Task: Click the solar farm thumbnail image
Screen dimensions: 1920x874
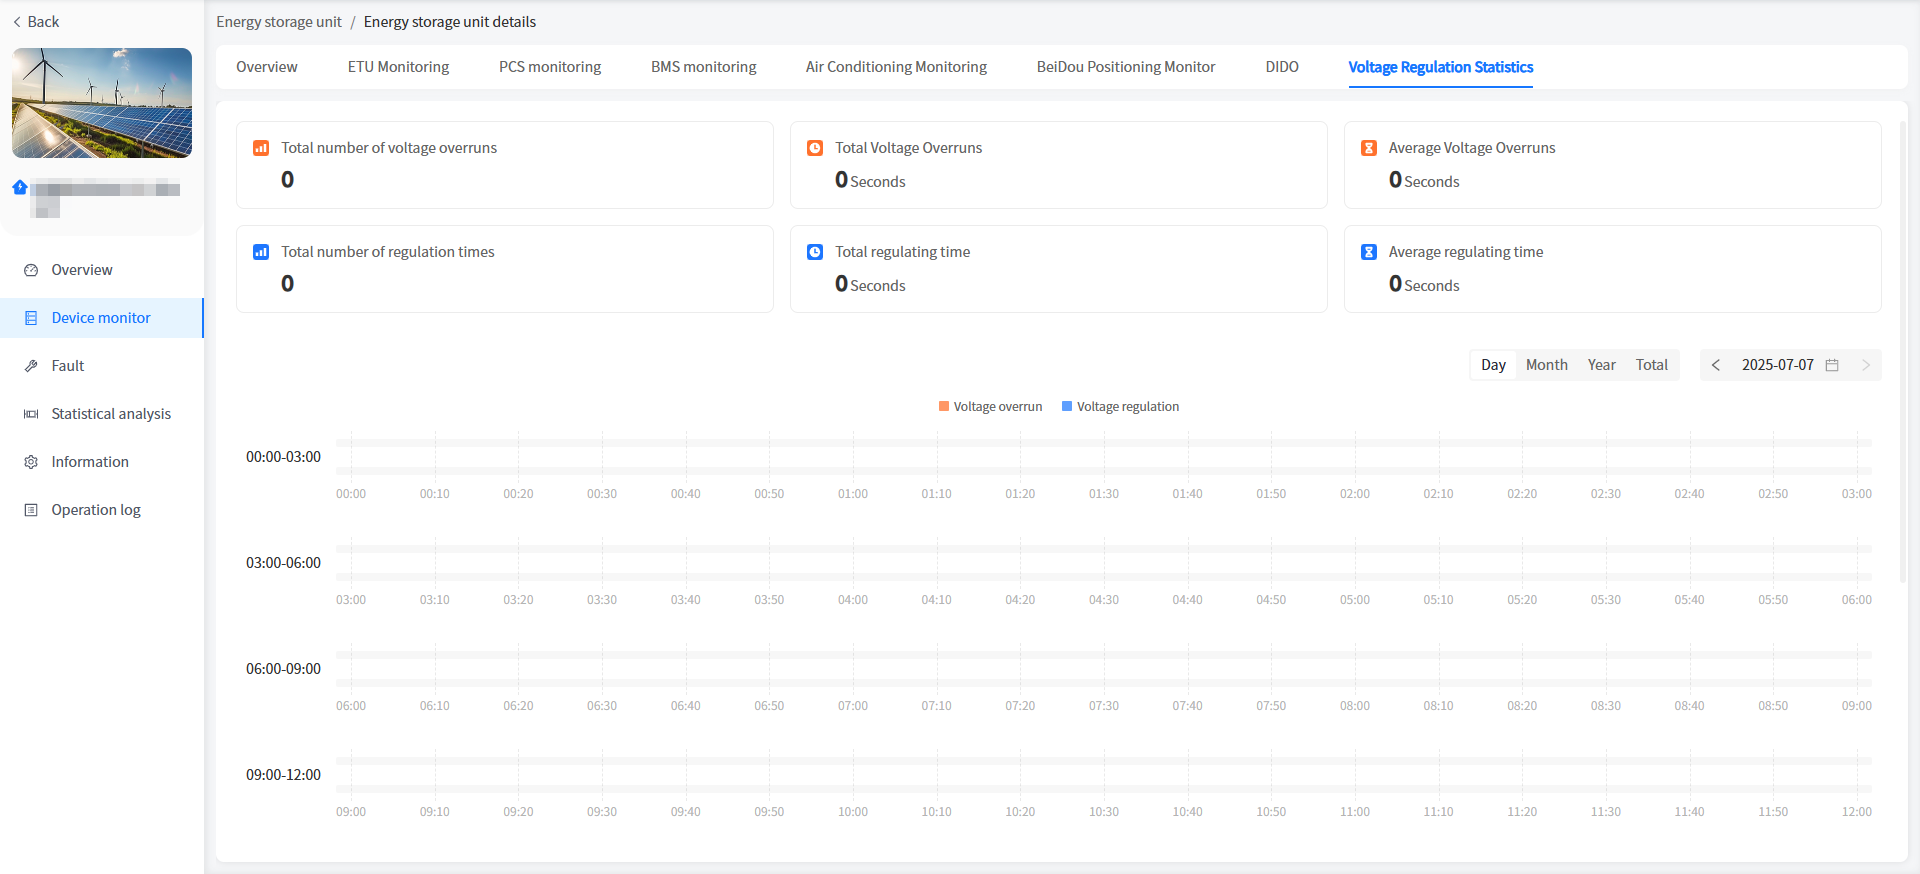Action: 102,103
